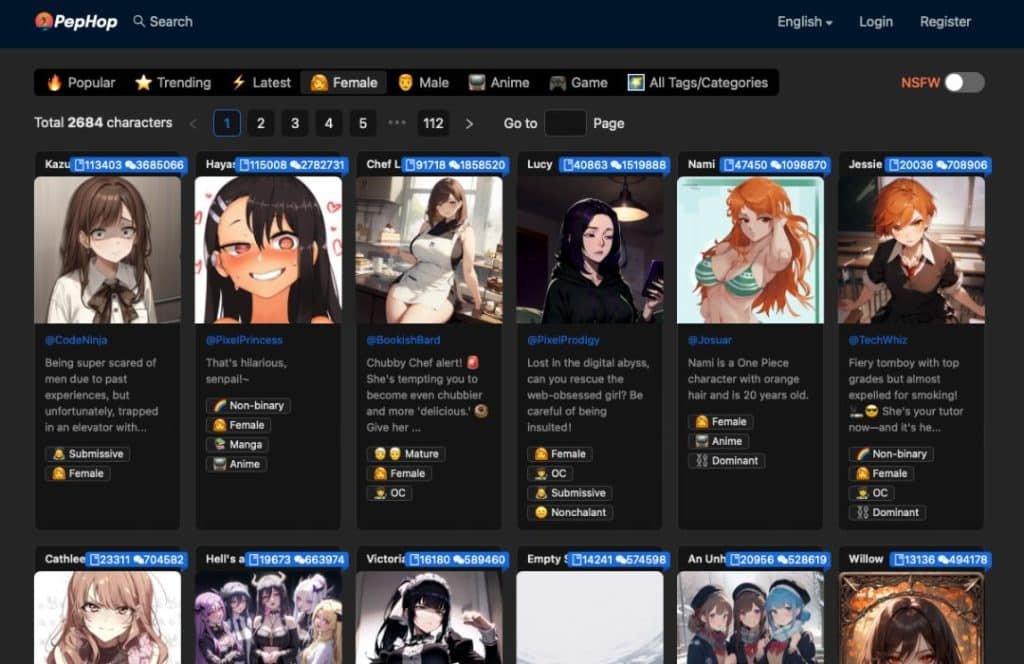Select the Popular tab
The height and width of the screenshot is (664, 1024).
81,83
